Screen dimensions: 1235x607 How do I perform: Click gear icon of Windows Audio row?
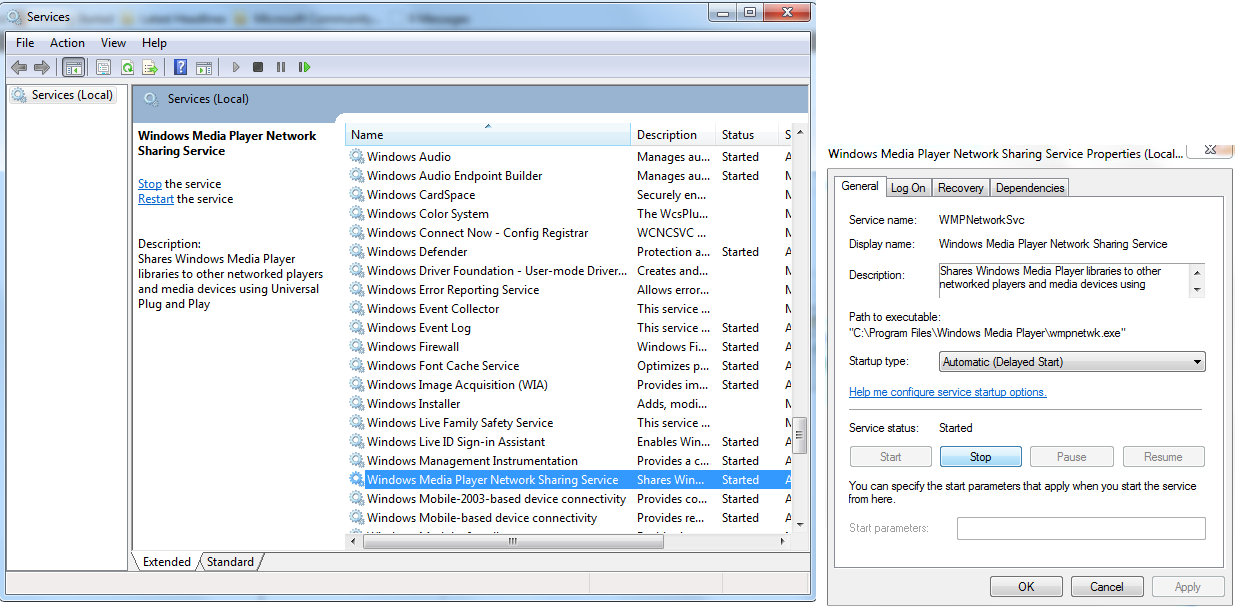point(356,156)
